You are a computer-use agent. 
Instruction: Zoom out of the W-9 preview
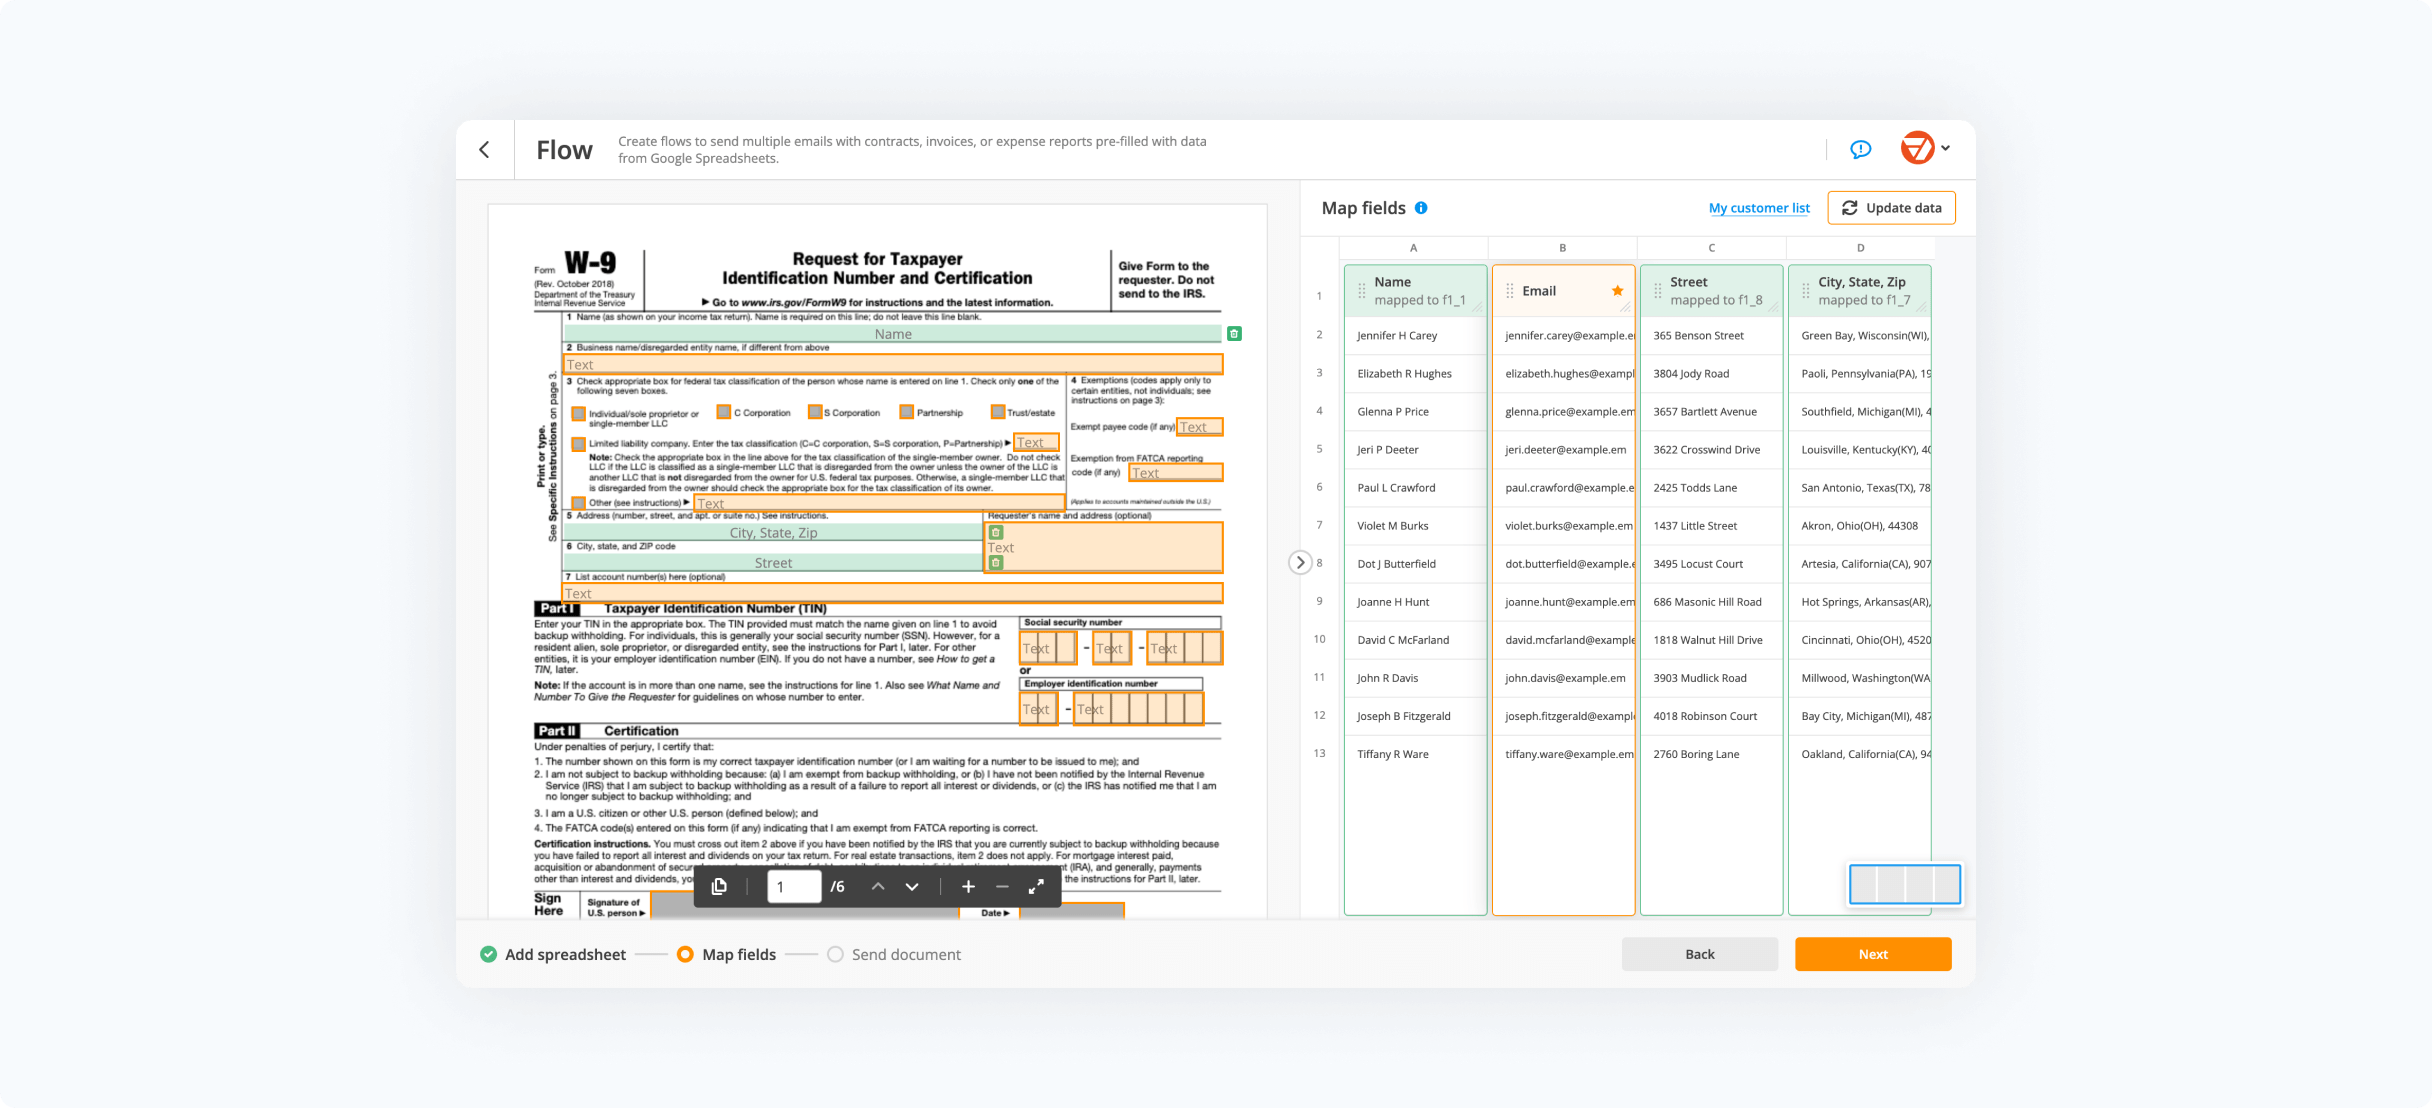pyautogui.click(x=1002, y=886)
